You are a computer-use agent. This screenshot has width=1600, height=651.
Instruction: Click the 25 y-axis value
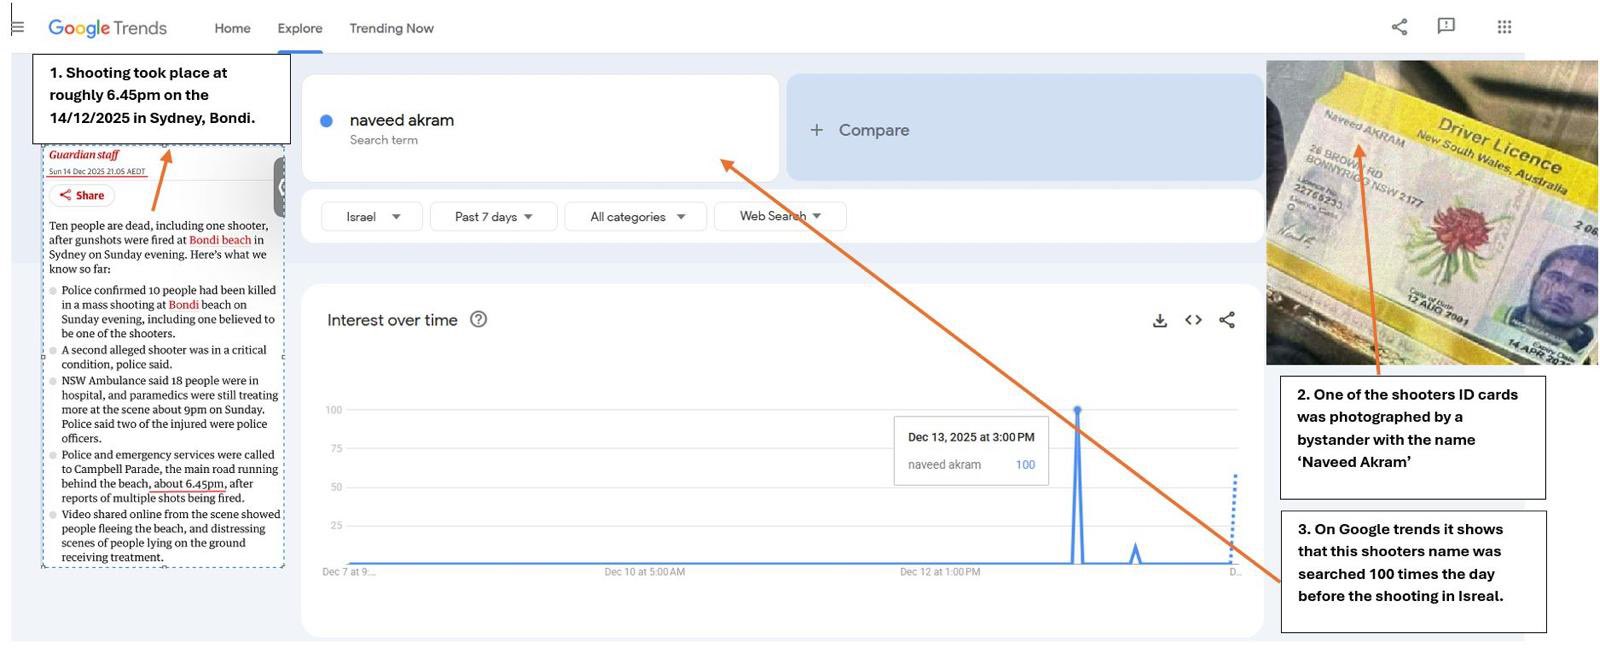(x=336, y=526)
